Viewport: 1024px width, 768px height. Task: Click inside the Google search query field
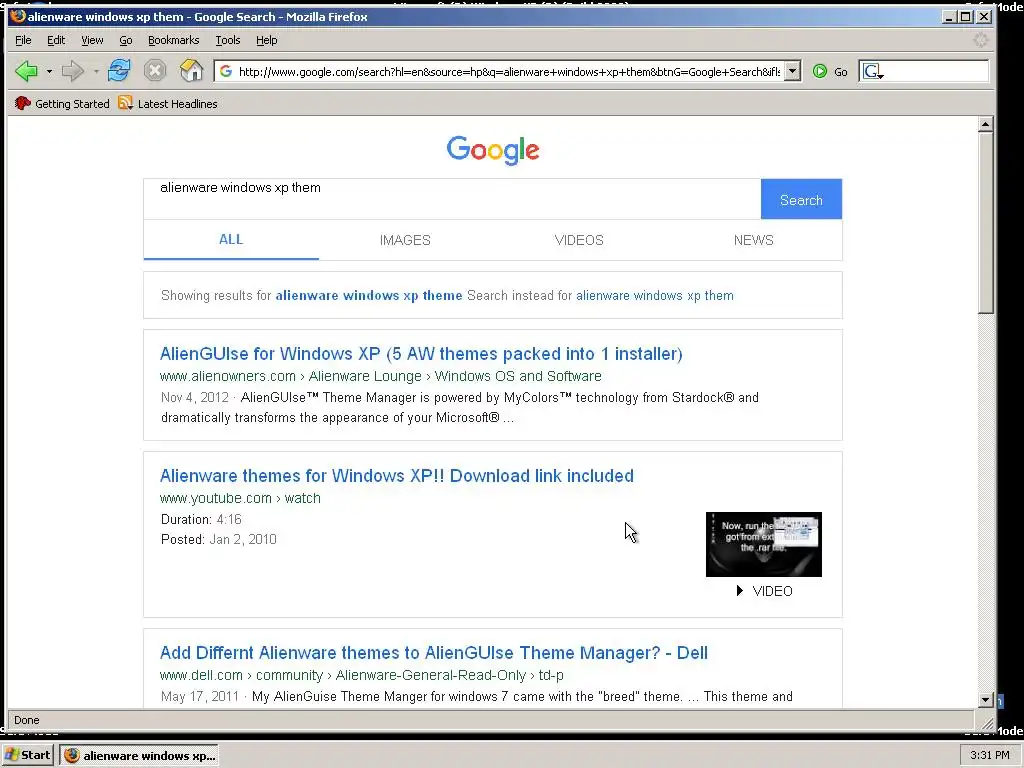pos(452,199)
